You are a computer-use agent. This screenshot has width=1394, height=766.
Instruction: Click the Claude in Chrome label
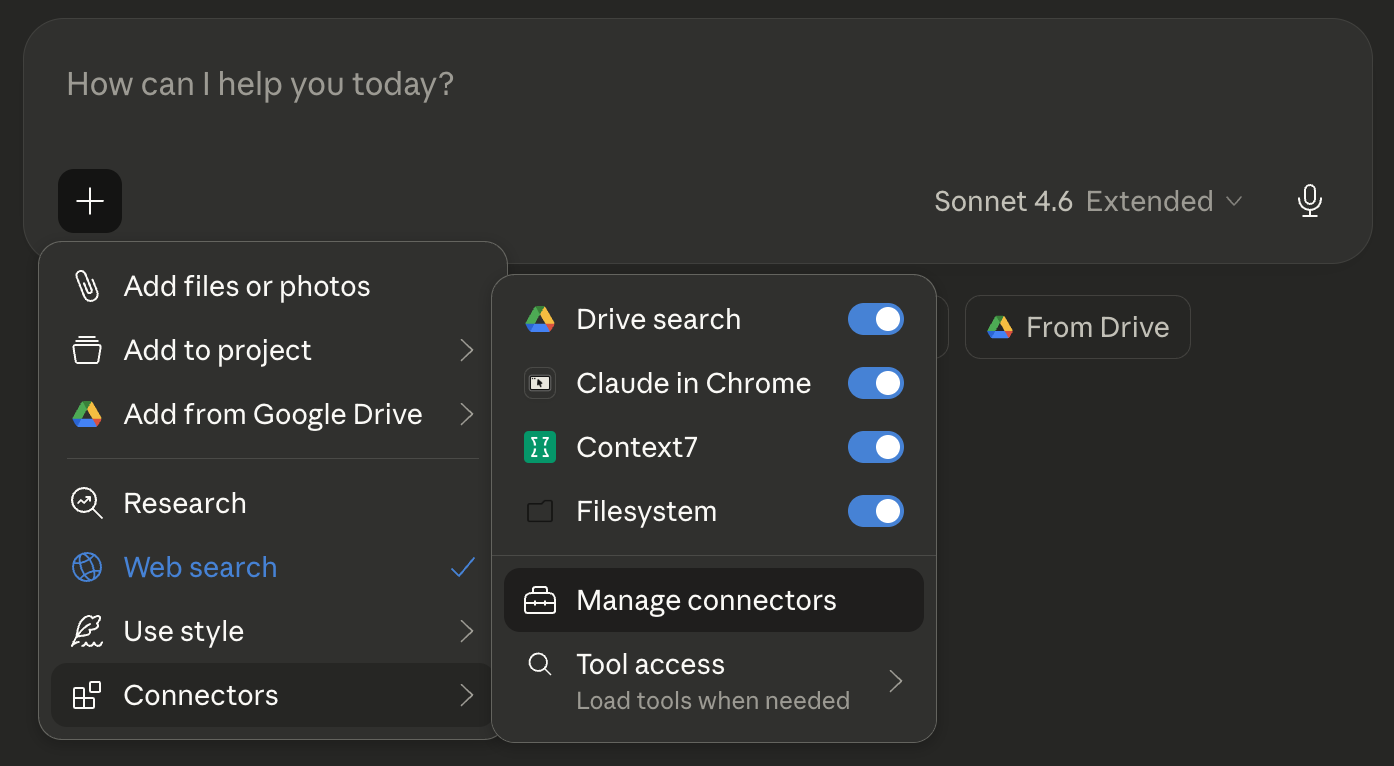694,383
